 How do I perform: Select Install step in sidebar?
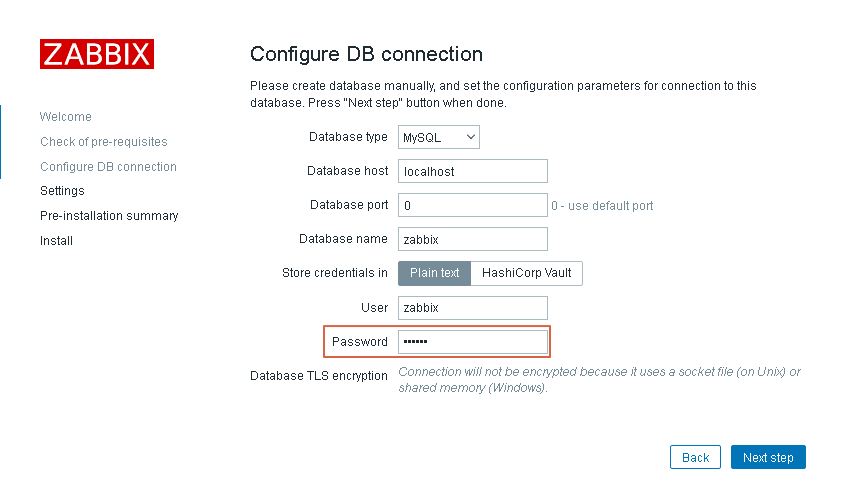56,241
